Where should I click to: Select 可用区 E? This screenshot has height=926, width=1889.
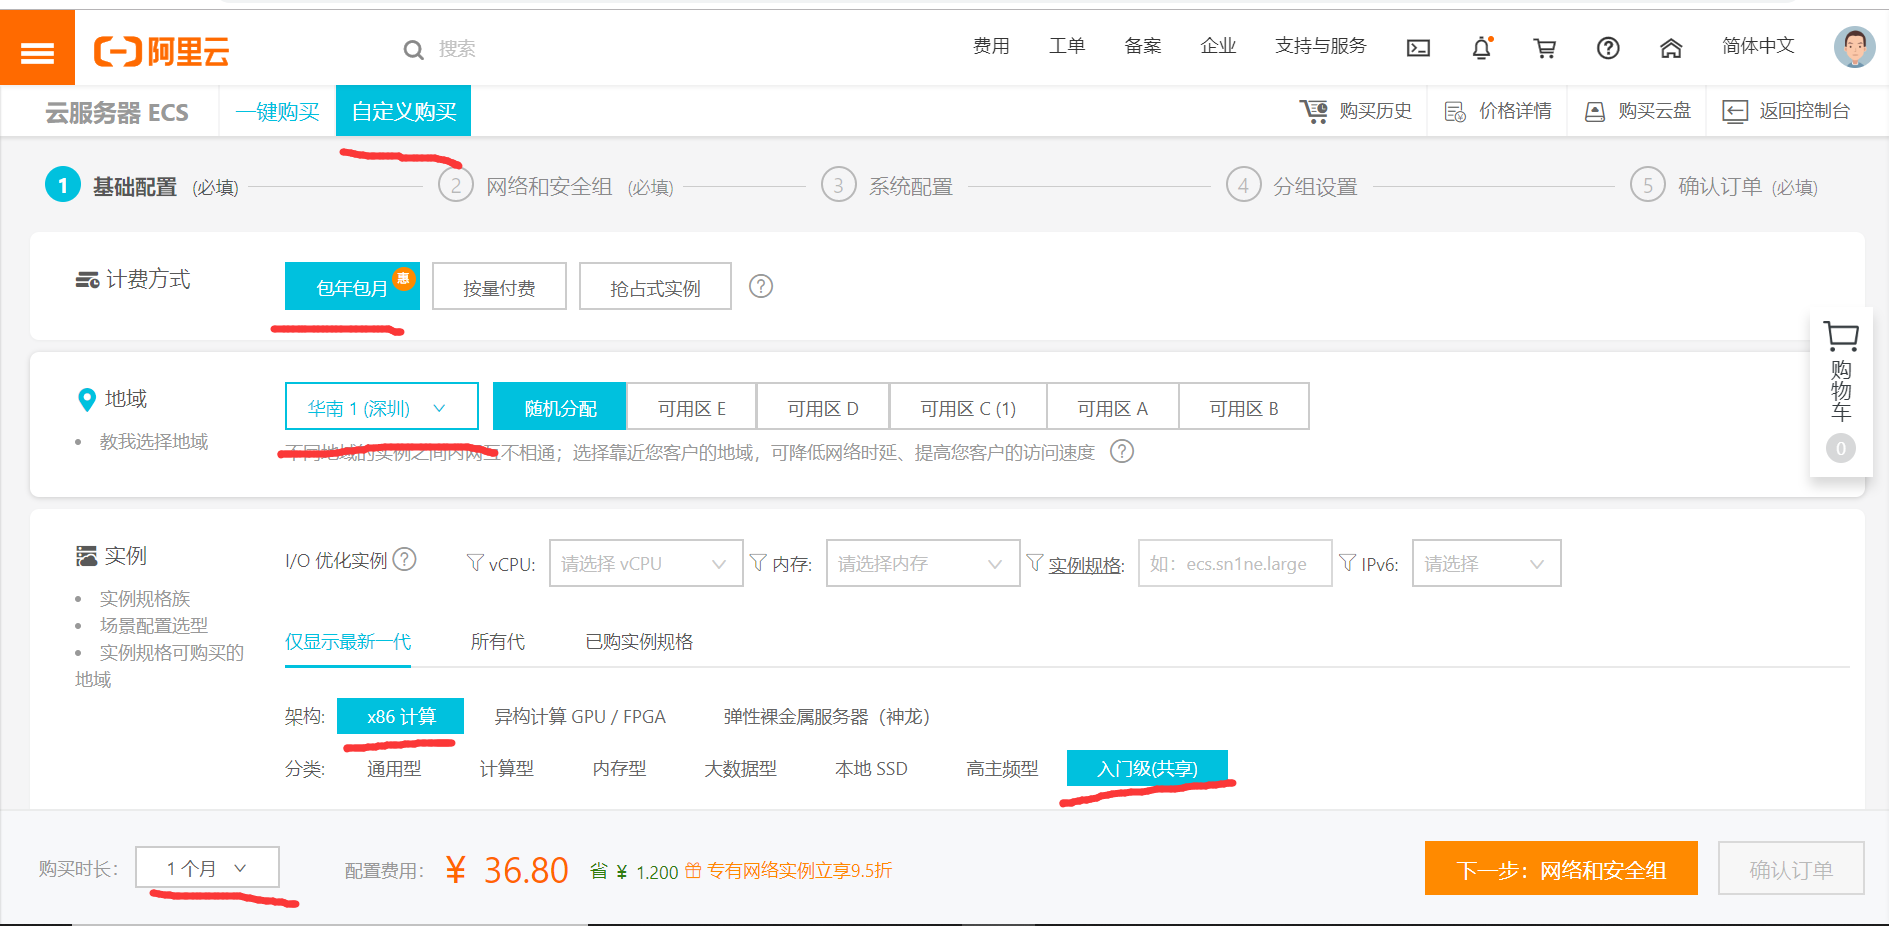[692, 407]
